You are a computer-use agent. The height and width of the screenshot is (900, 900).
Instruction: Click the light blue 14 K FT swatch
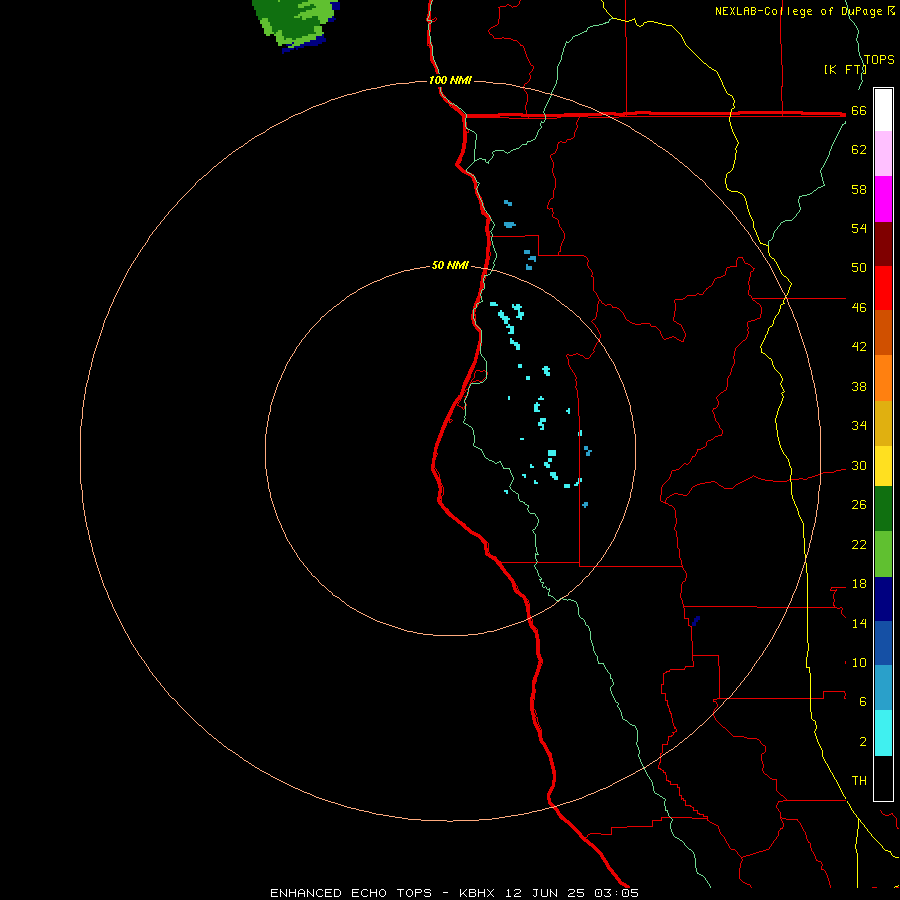tap(883, 688)
